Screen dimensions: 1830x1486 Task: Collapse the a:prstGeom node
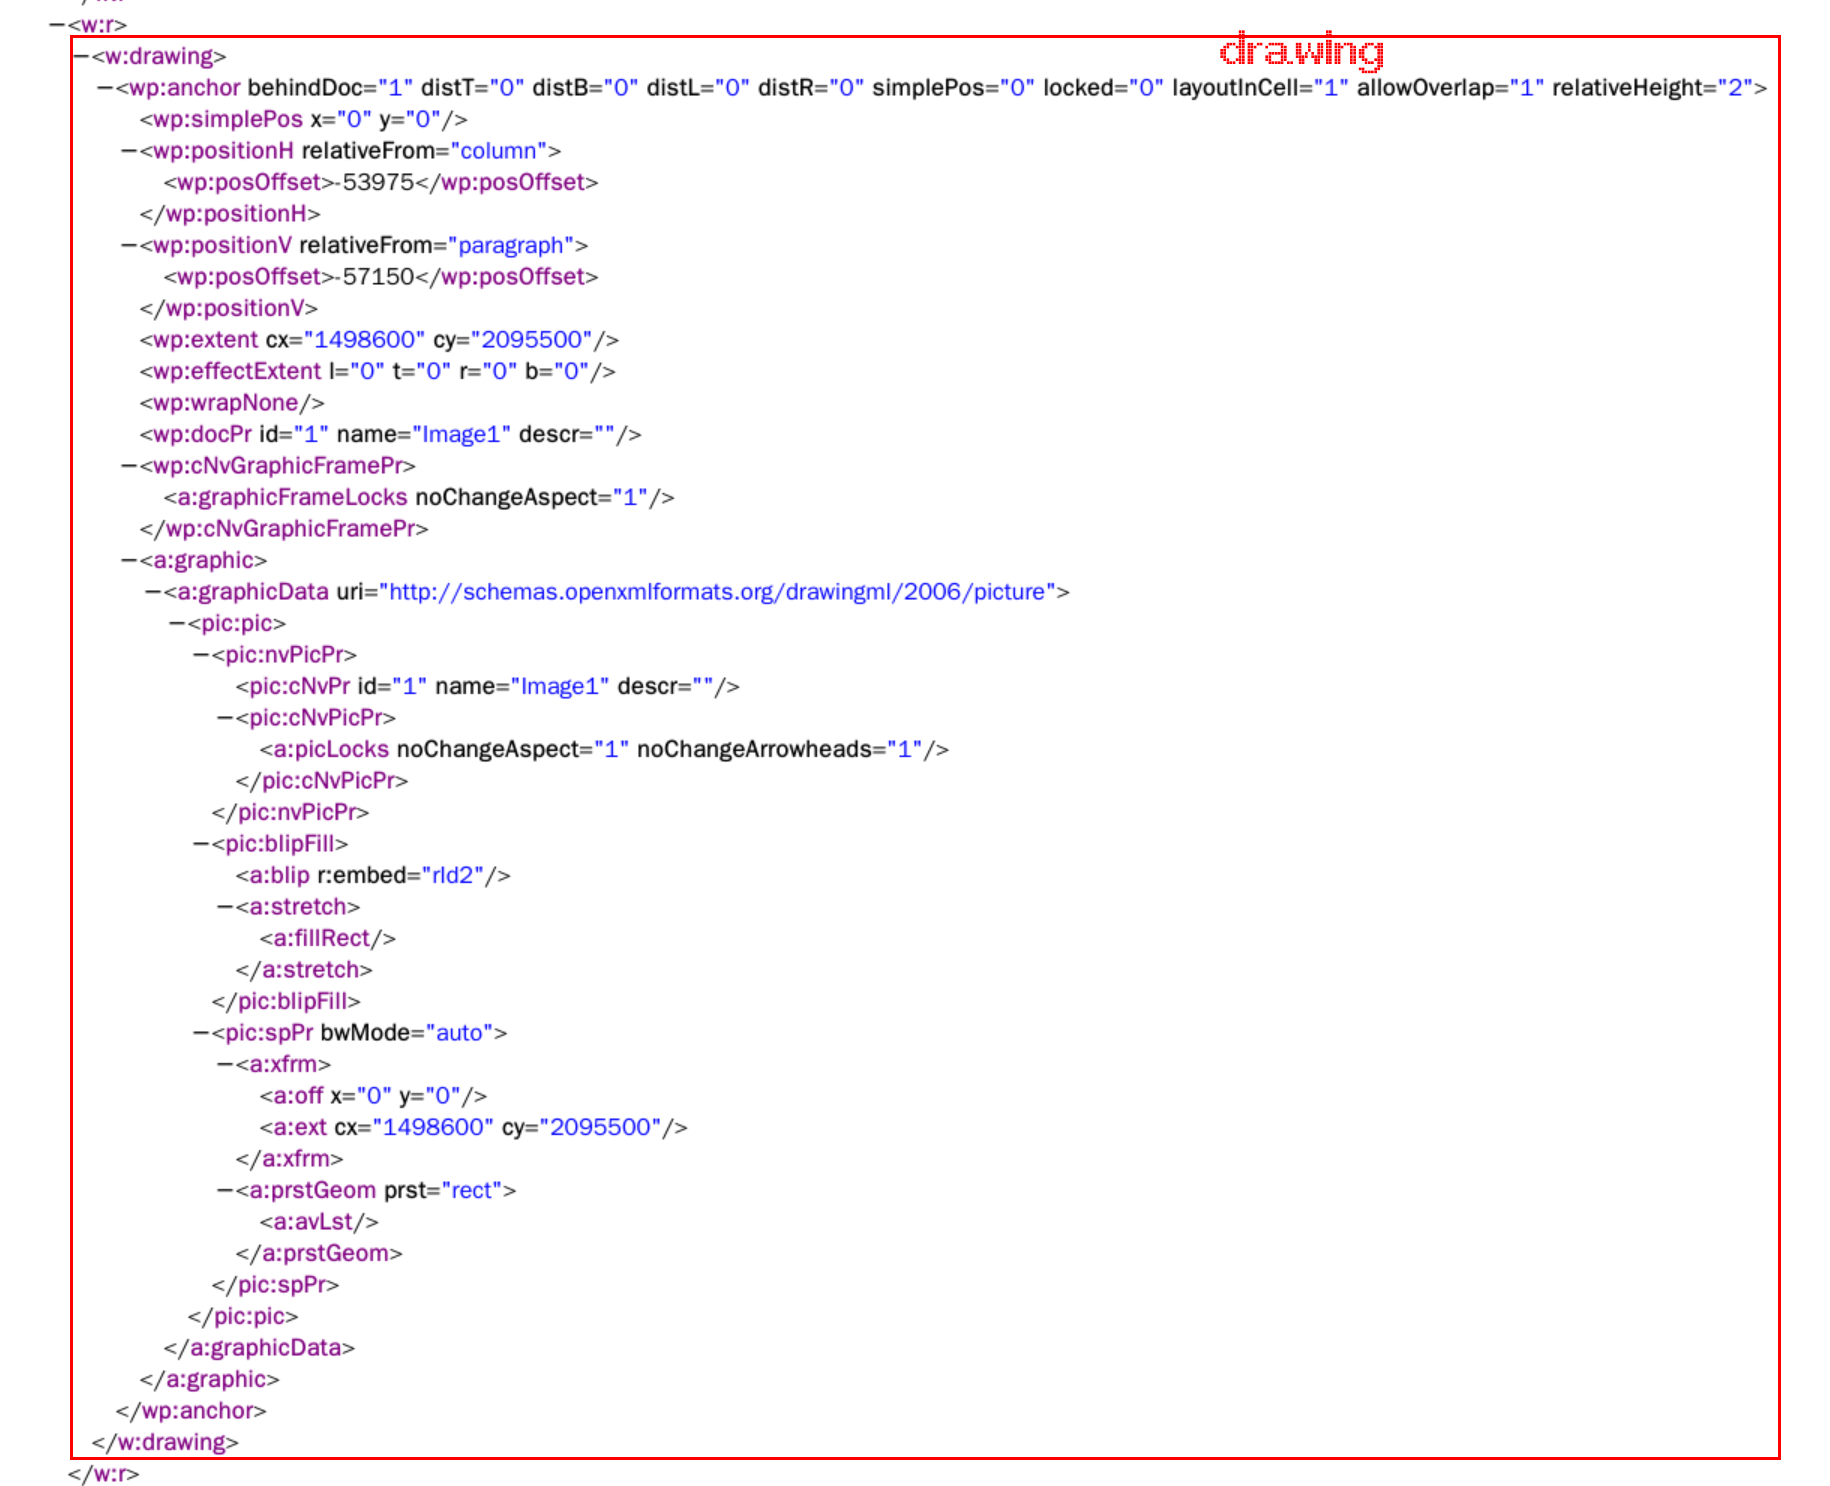pyautogui.click(x=225, y=1190)
